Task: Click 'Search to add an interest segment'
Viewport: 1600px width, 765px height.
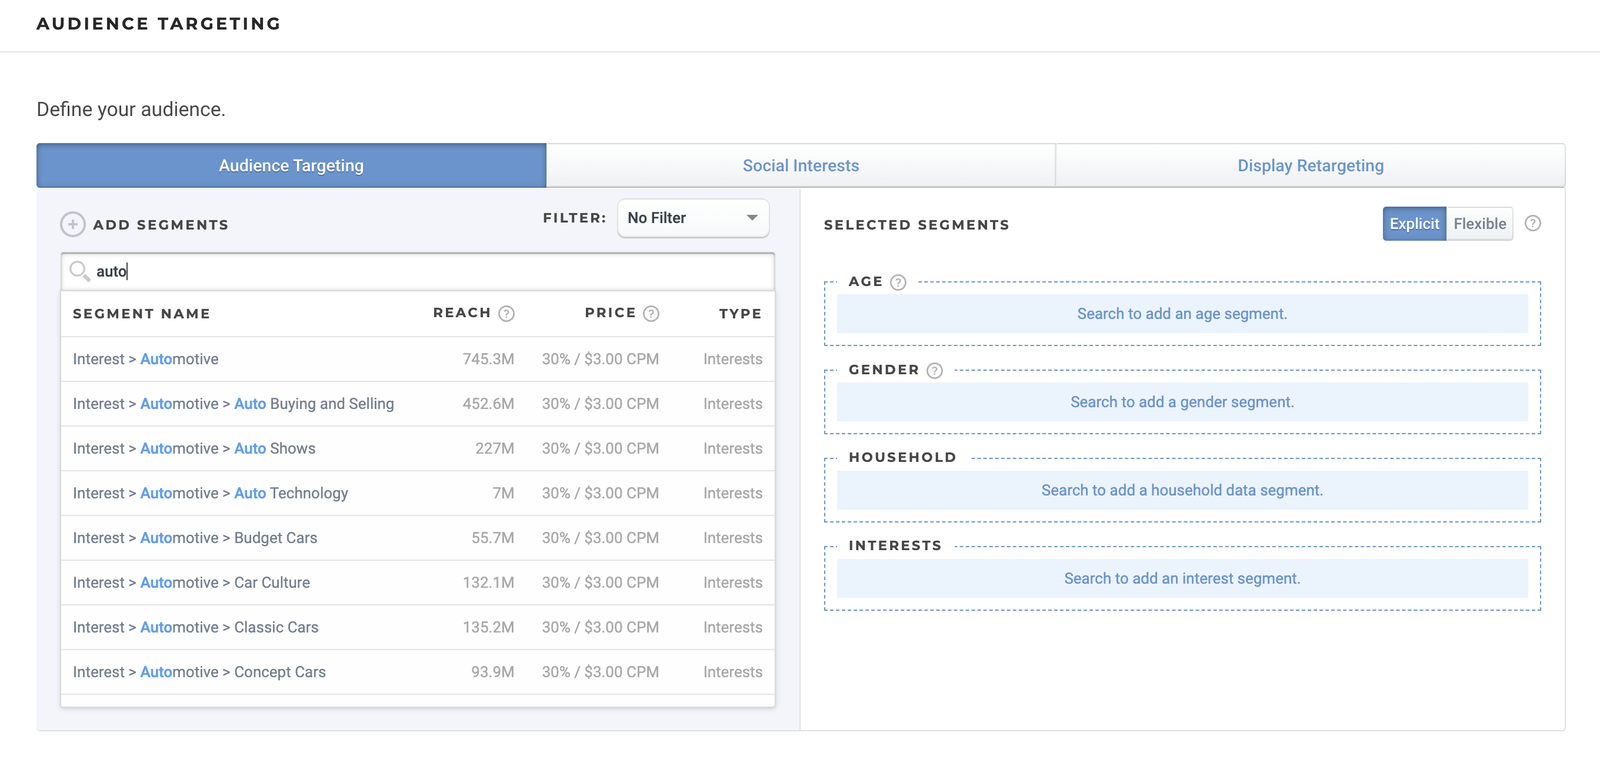Action: (1182, 579)
